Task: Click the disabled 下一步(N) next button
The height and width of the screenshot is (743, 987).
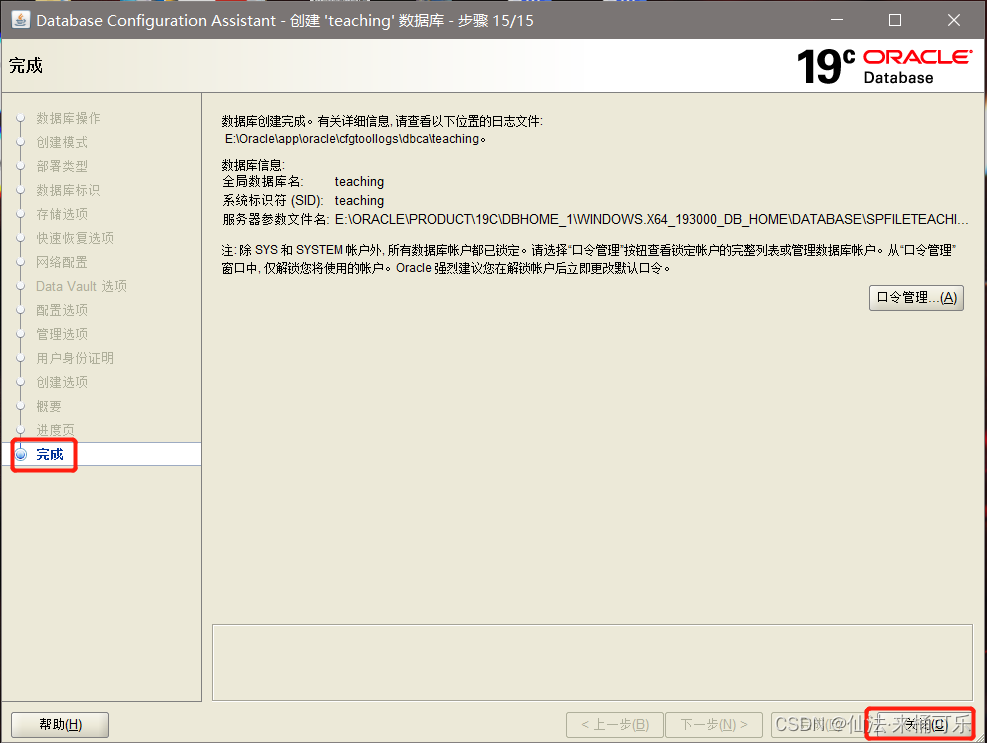Action: 714,724
